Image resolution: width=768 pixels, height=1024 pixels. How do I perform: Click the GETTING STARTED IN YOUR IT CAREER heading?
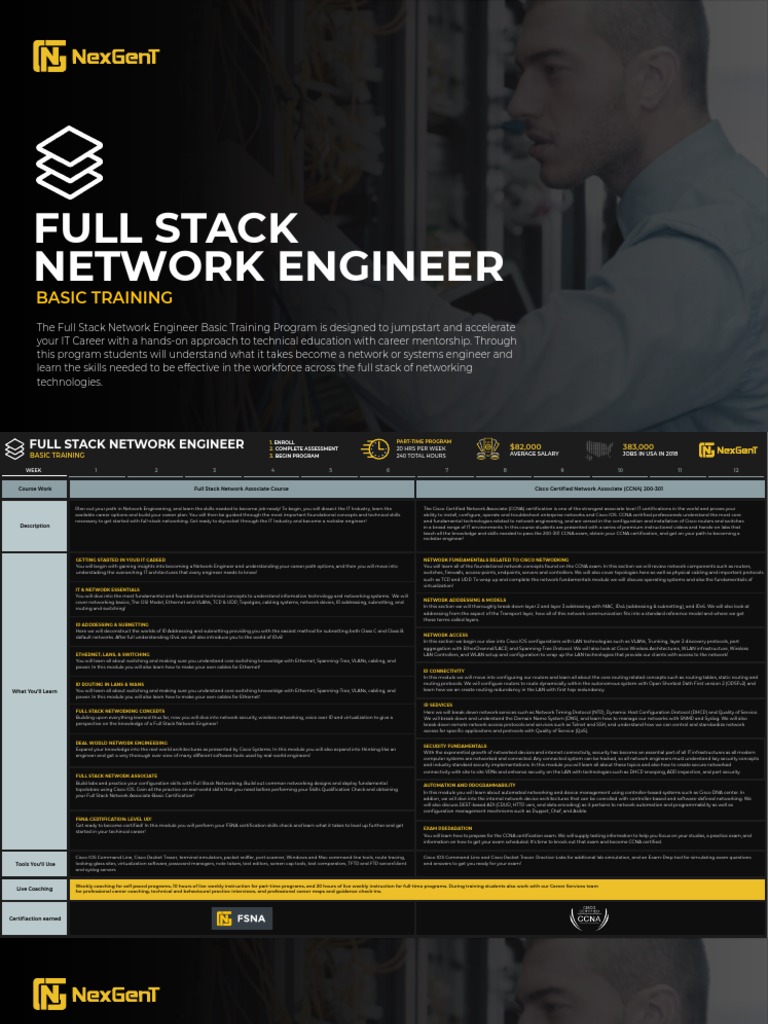point(121,560)
